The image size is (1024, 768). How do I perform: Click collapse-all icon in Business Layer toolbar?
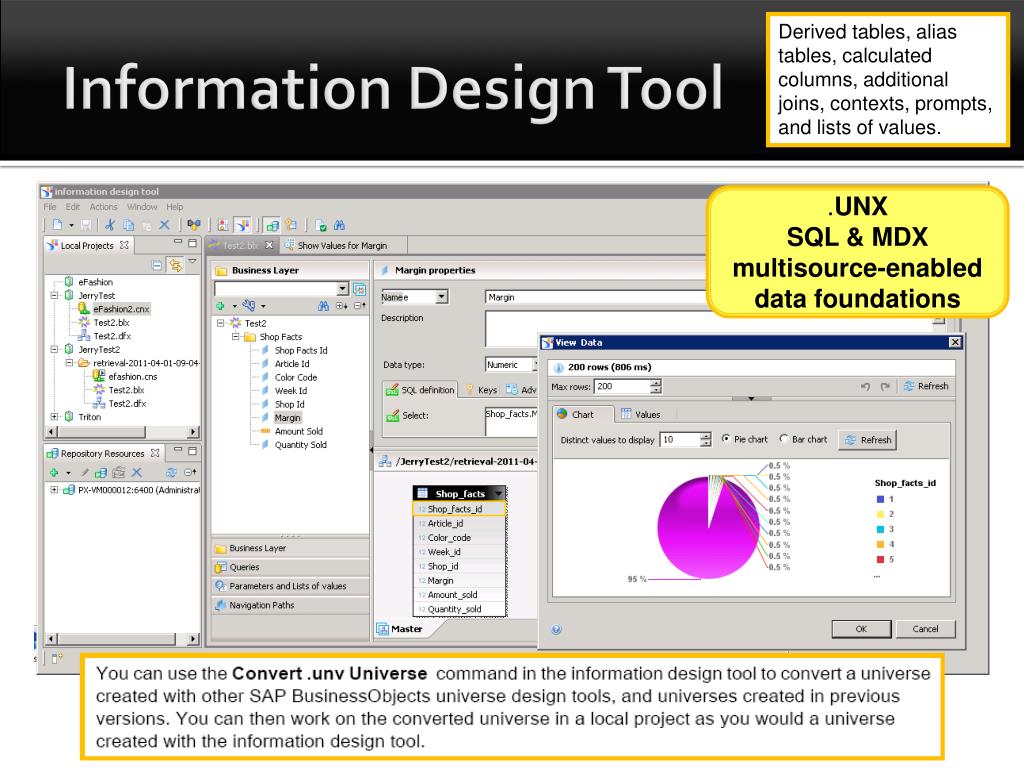point(360,306)
